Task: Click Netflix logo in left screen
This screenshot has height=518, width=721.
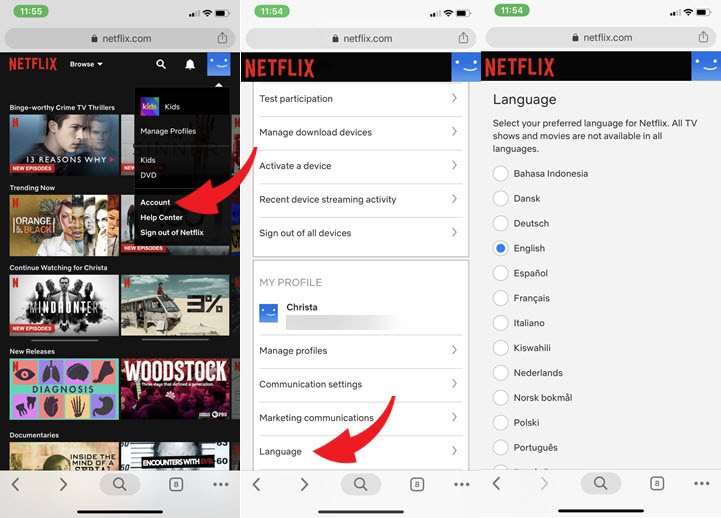Action: point(33,64)
